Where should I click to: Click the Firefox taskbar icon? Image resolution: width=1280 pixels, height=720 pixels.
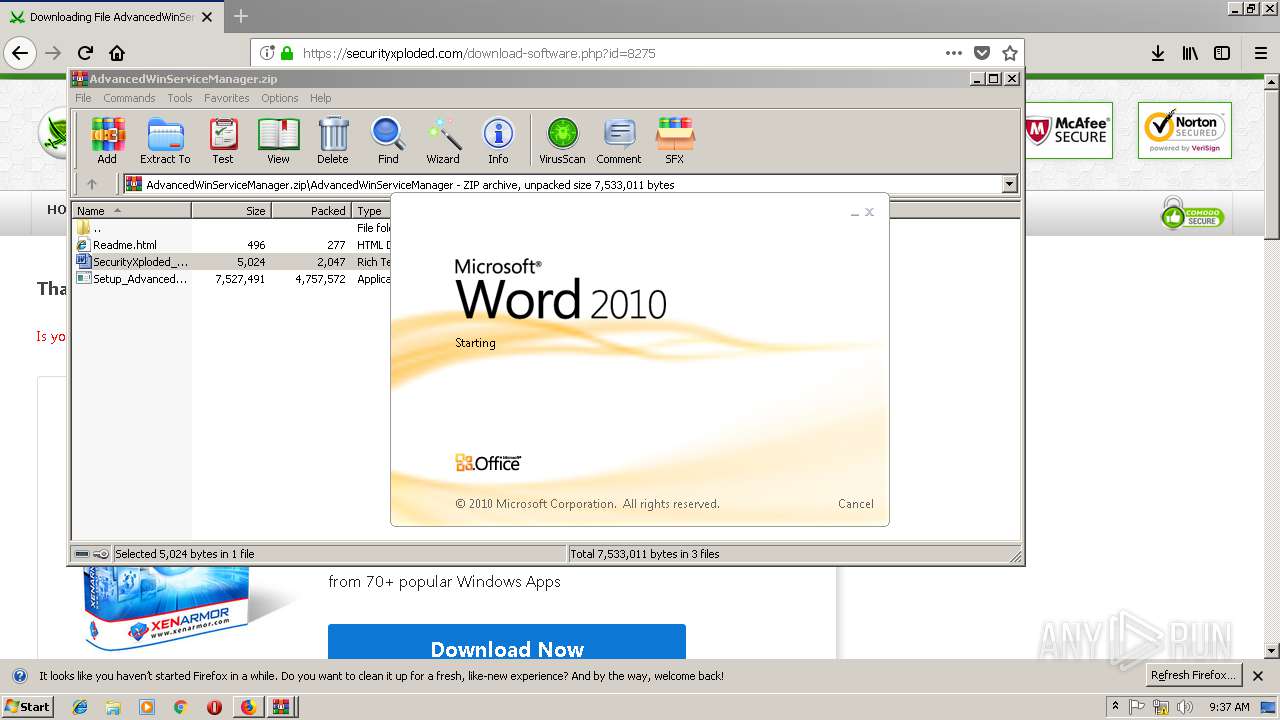[x=248, y=706]
